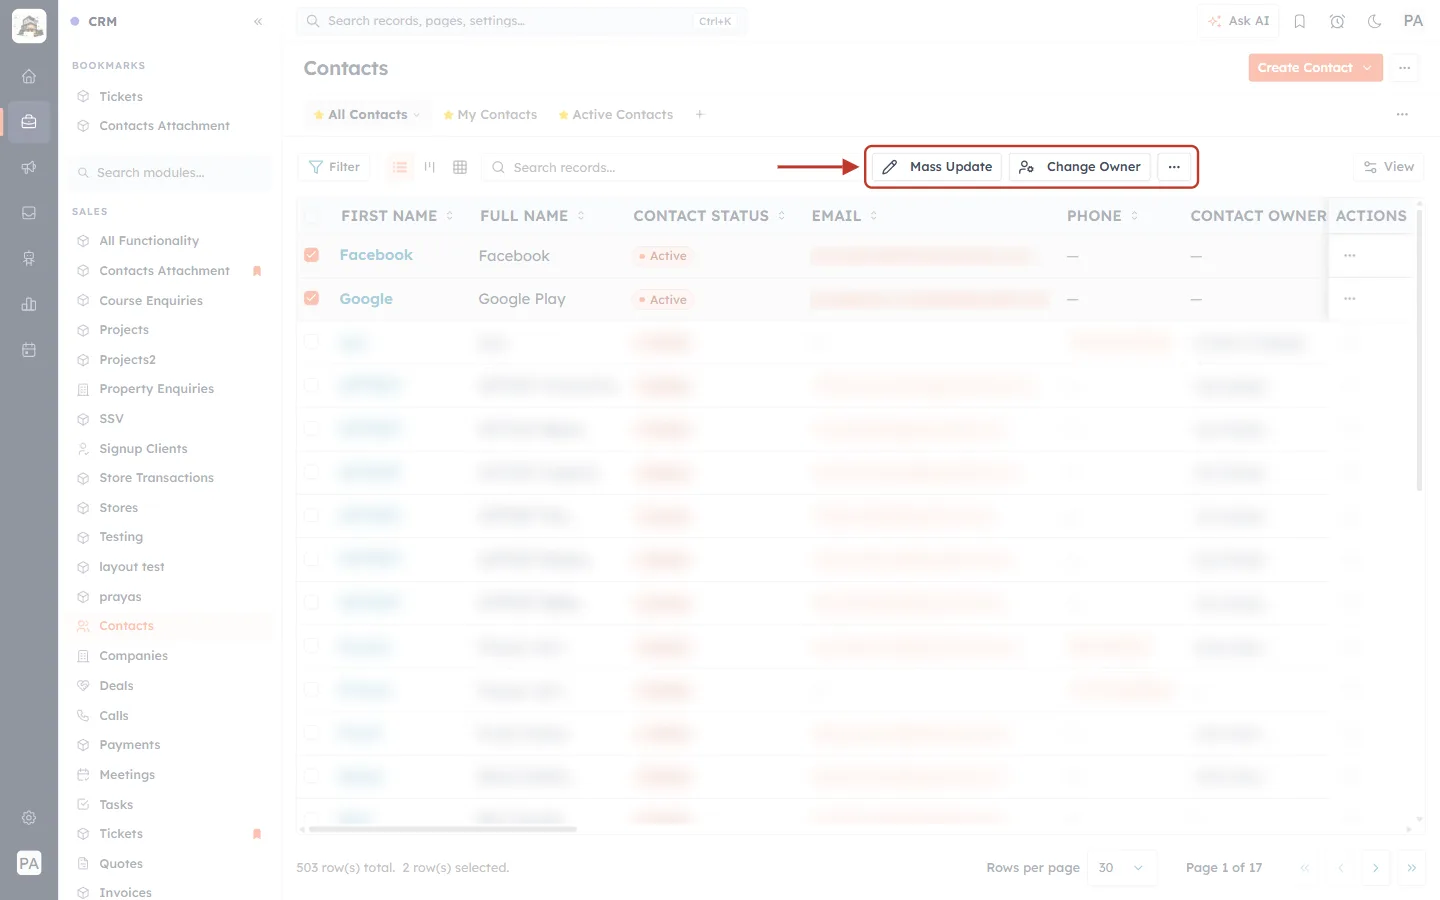1440x900 pixels.
Task: Click the orange bookmark flag beside Contacts Attachment
Action: (x=257, y=271)
